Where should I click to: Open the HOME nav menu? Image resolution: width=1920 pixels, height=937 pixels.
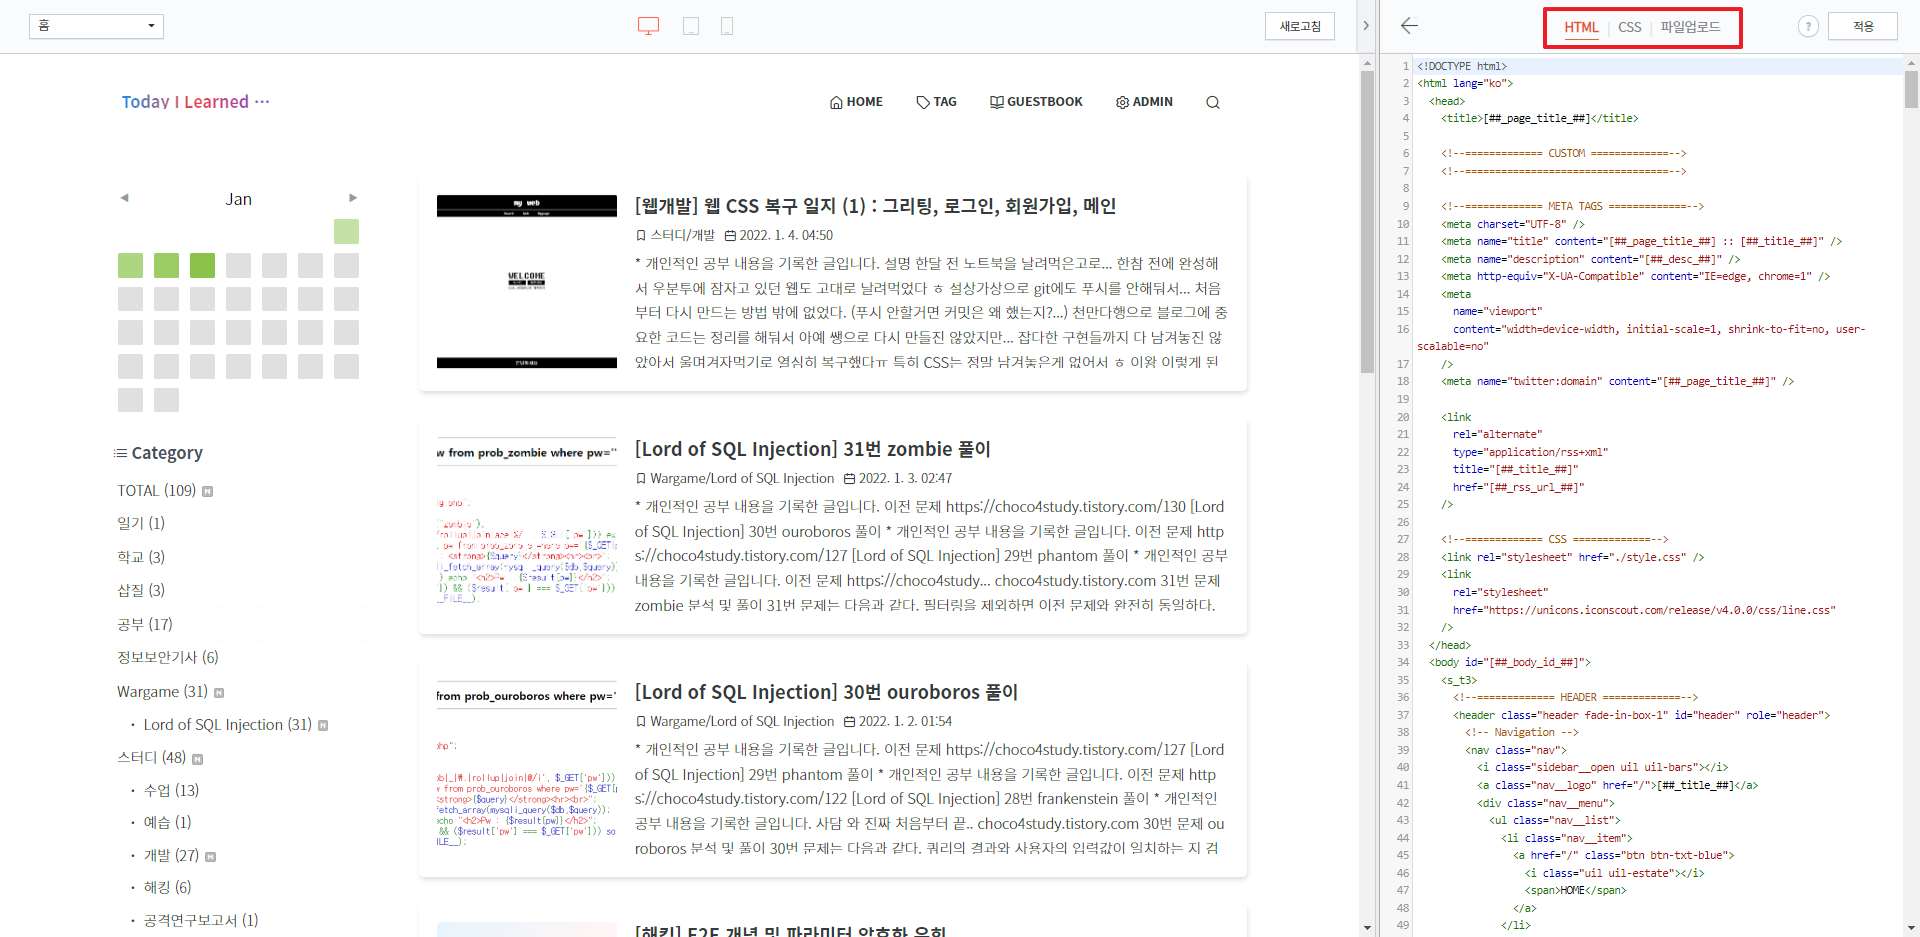click(x=856, y=102)
